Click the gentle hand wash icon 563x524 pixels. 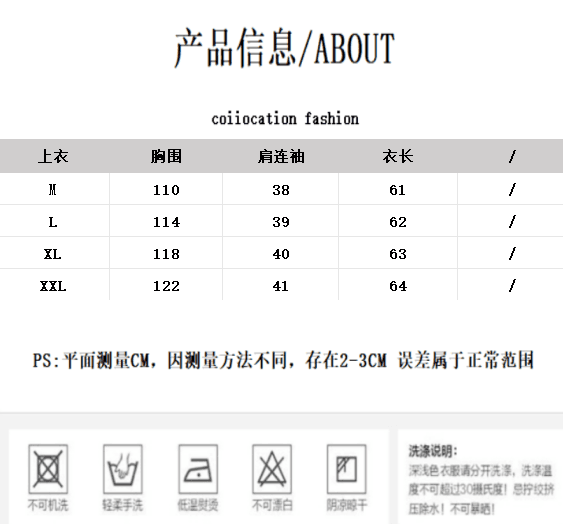tap(123, 469)
